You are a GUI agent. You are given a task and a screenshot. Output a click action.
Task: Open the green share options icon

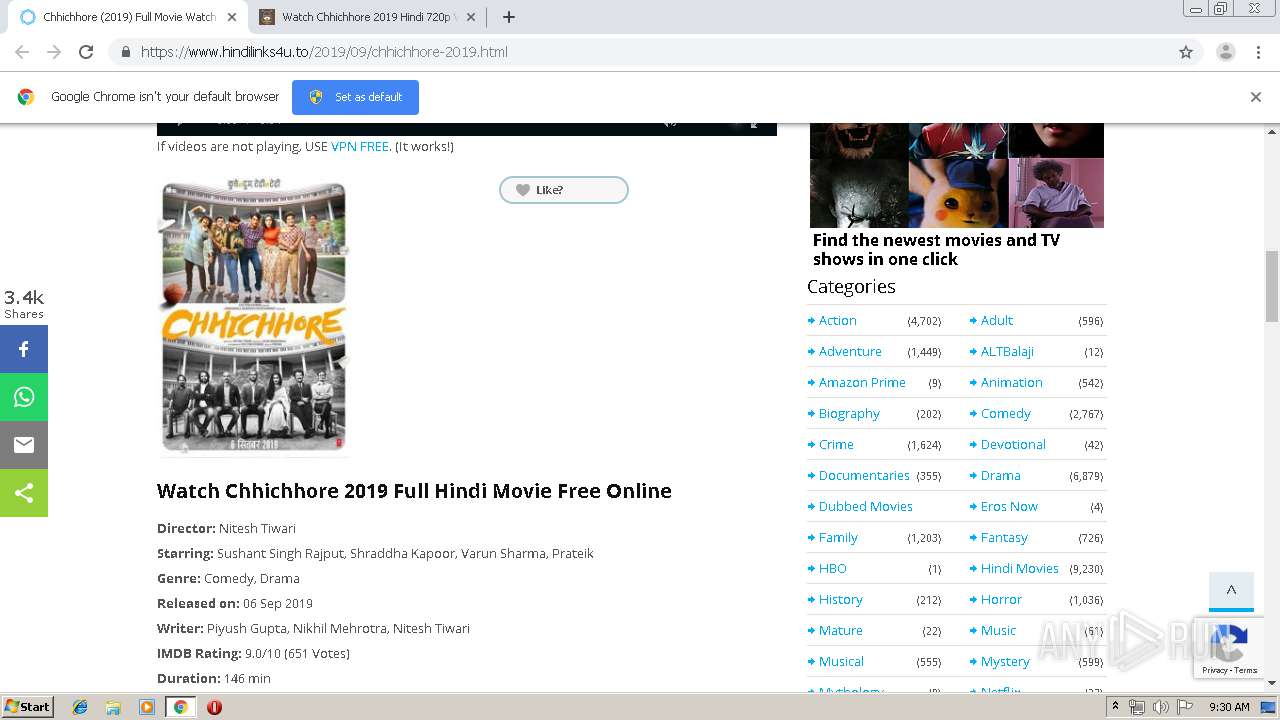24,493
